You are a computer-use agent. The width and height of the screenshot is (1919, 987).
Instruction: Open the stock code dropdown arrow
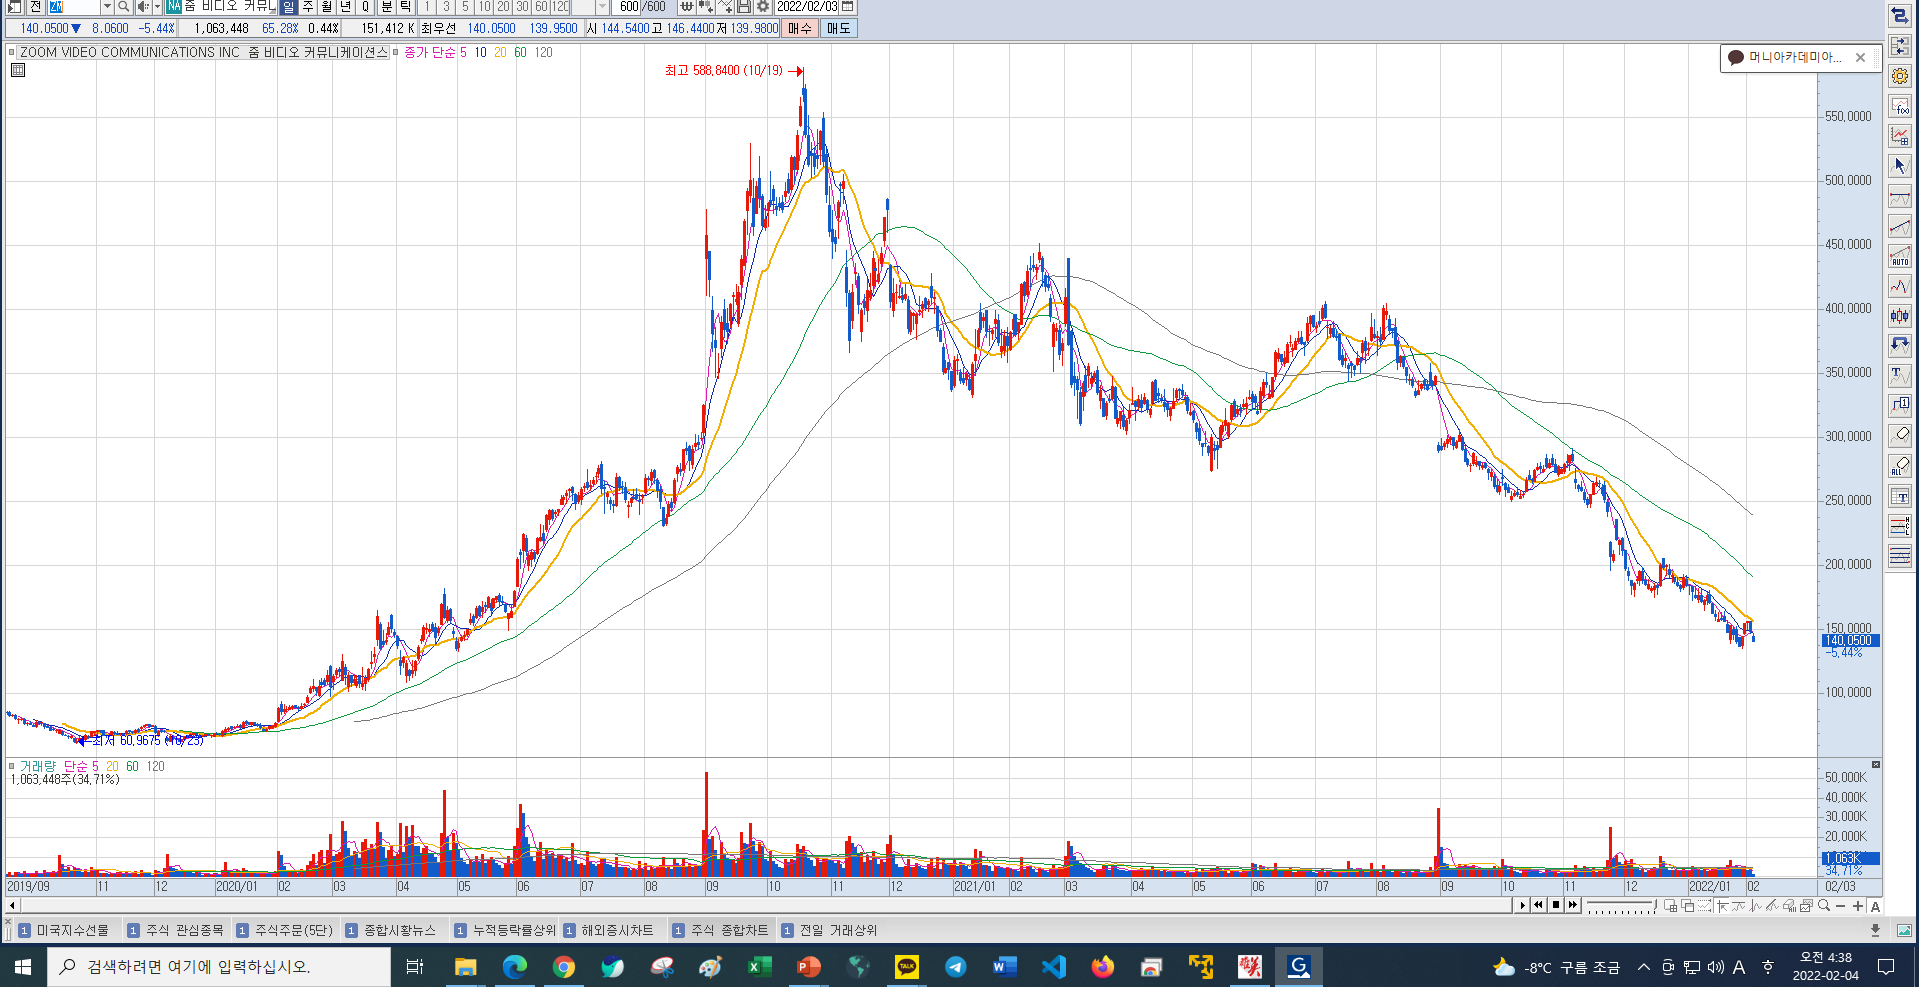pyautogui.click(x=107, y=7)
